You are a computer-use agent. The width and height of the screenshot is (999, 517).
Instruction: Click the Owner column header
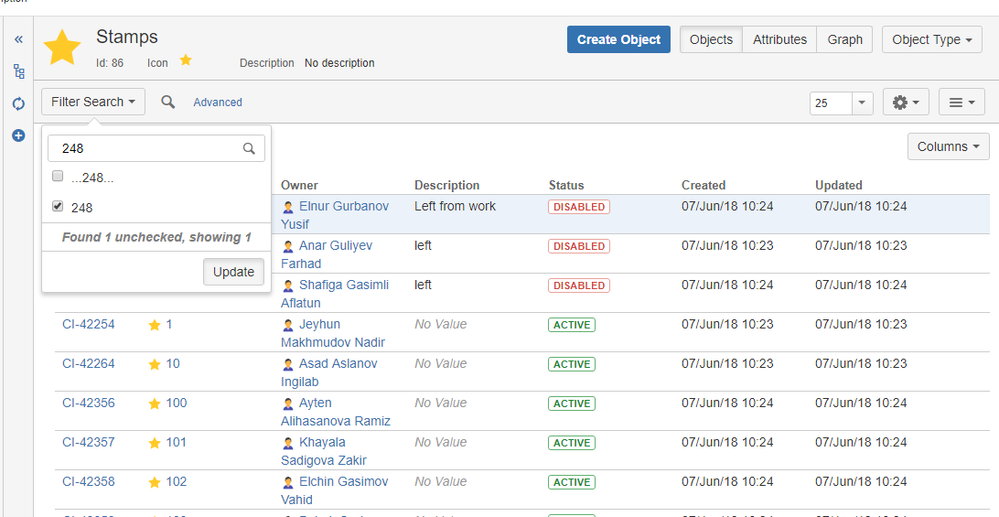click(x=299, y=186)
